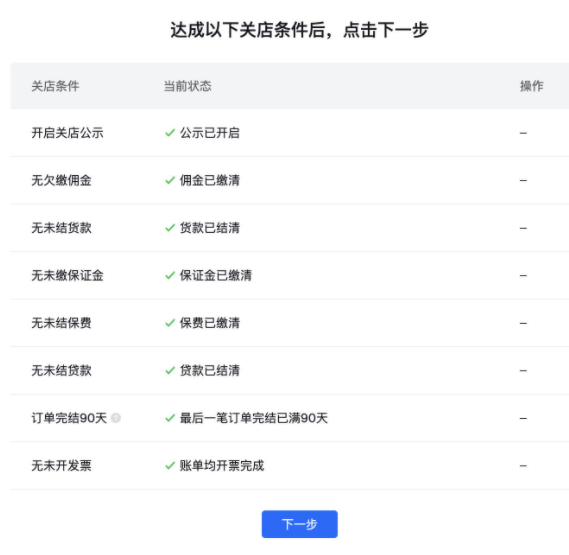Viewport: 569px width, 555px height.
Task: Select the 开启关店公示 condition
Action: pyautogui.click(x=67, y=133)
